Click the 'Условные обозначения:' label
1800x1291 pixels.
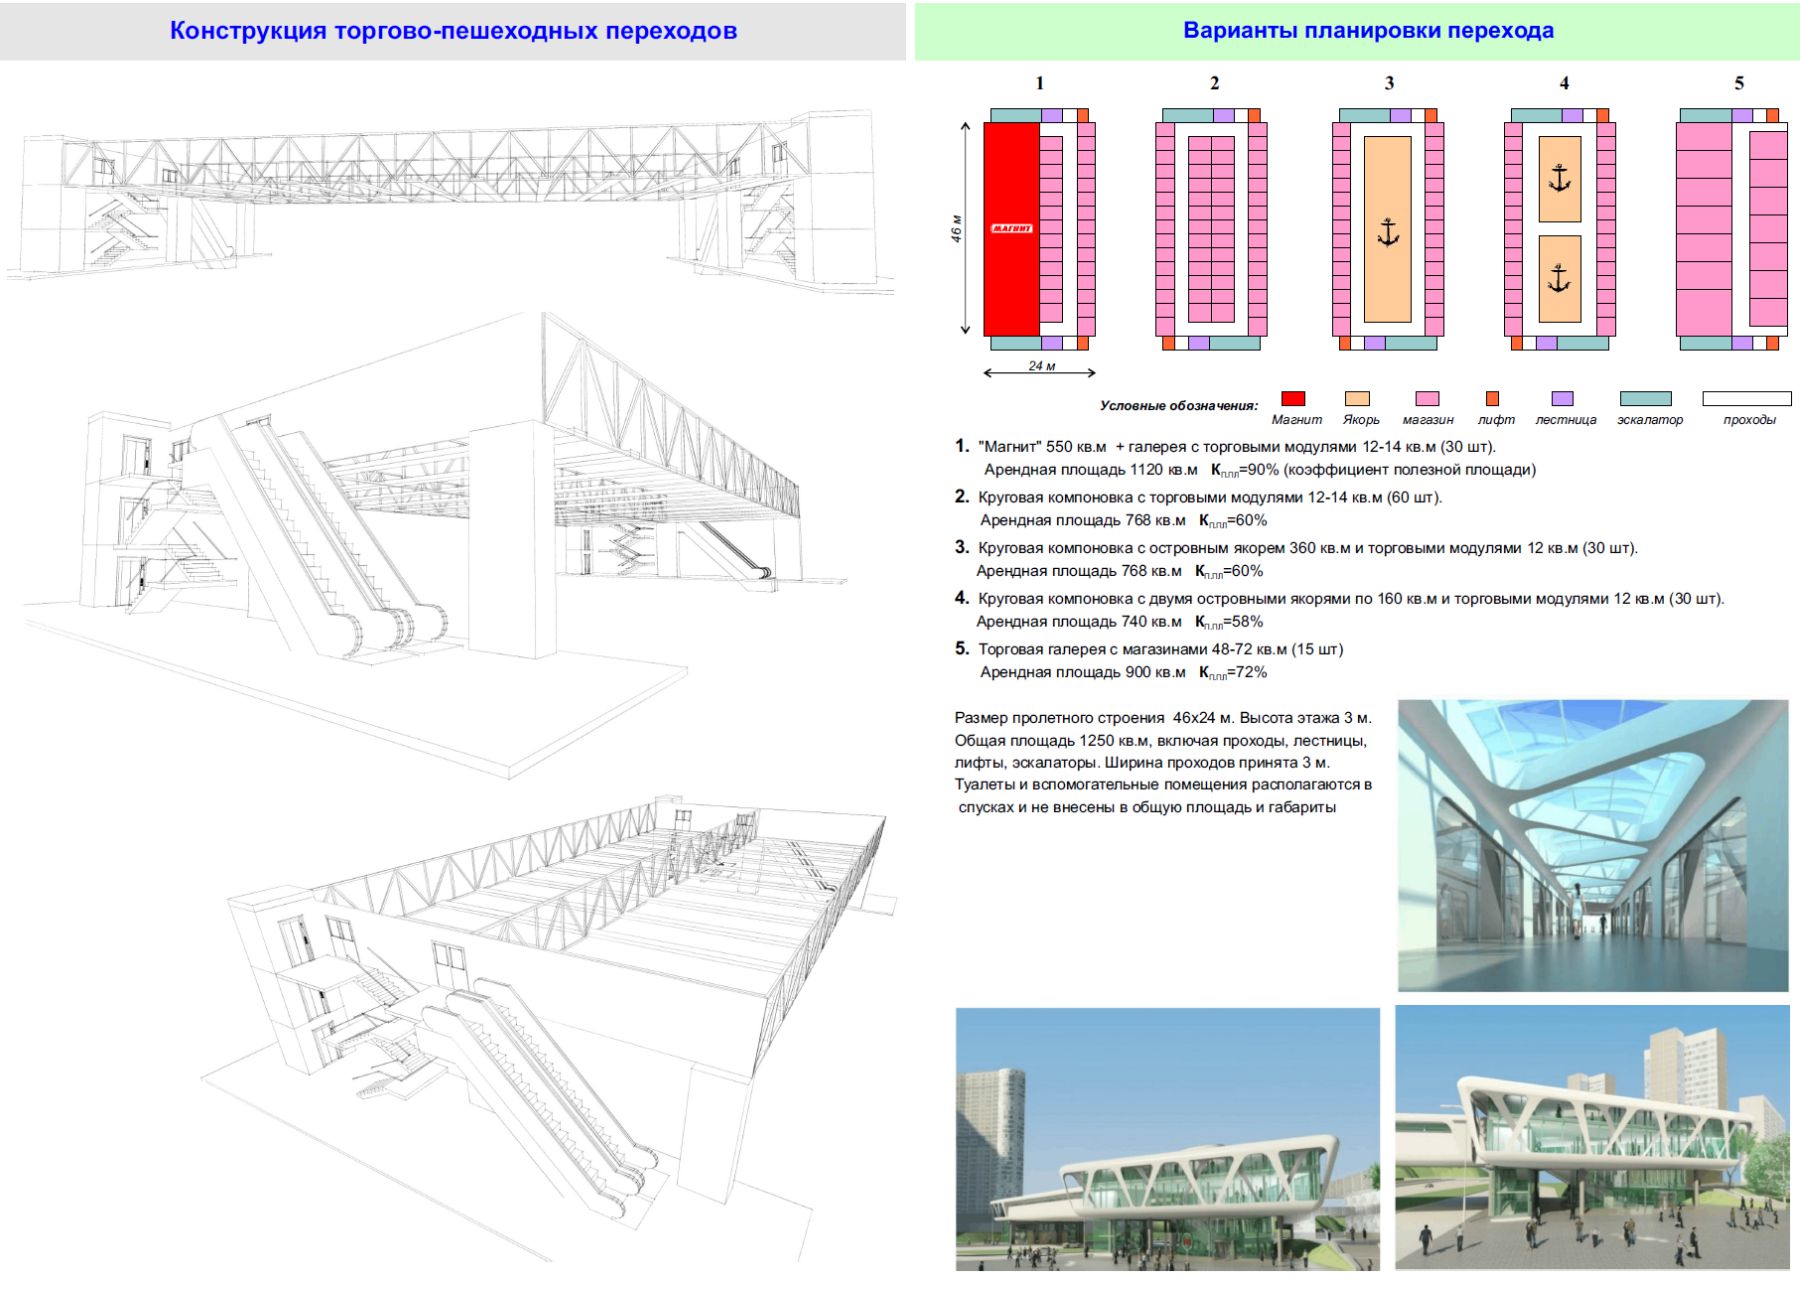(1179, 405)
